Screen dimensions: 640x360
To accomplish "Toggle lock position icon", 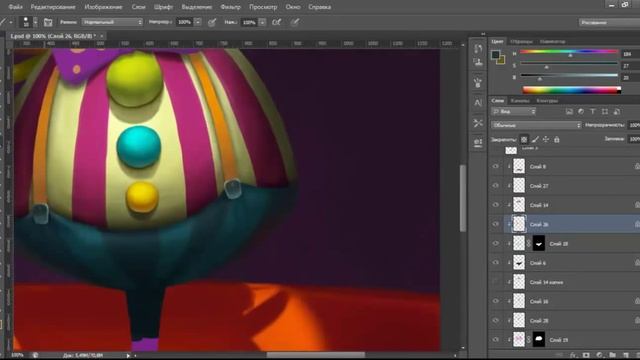I will pyautogui.click(x=546, y=140).
